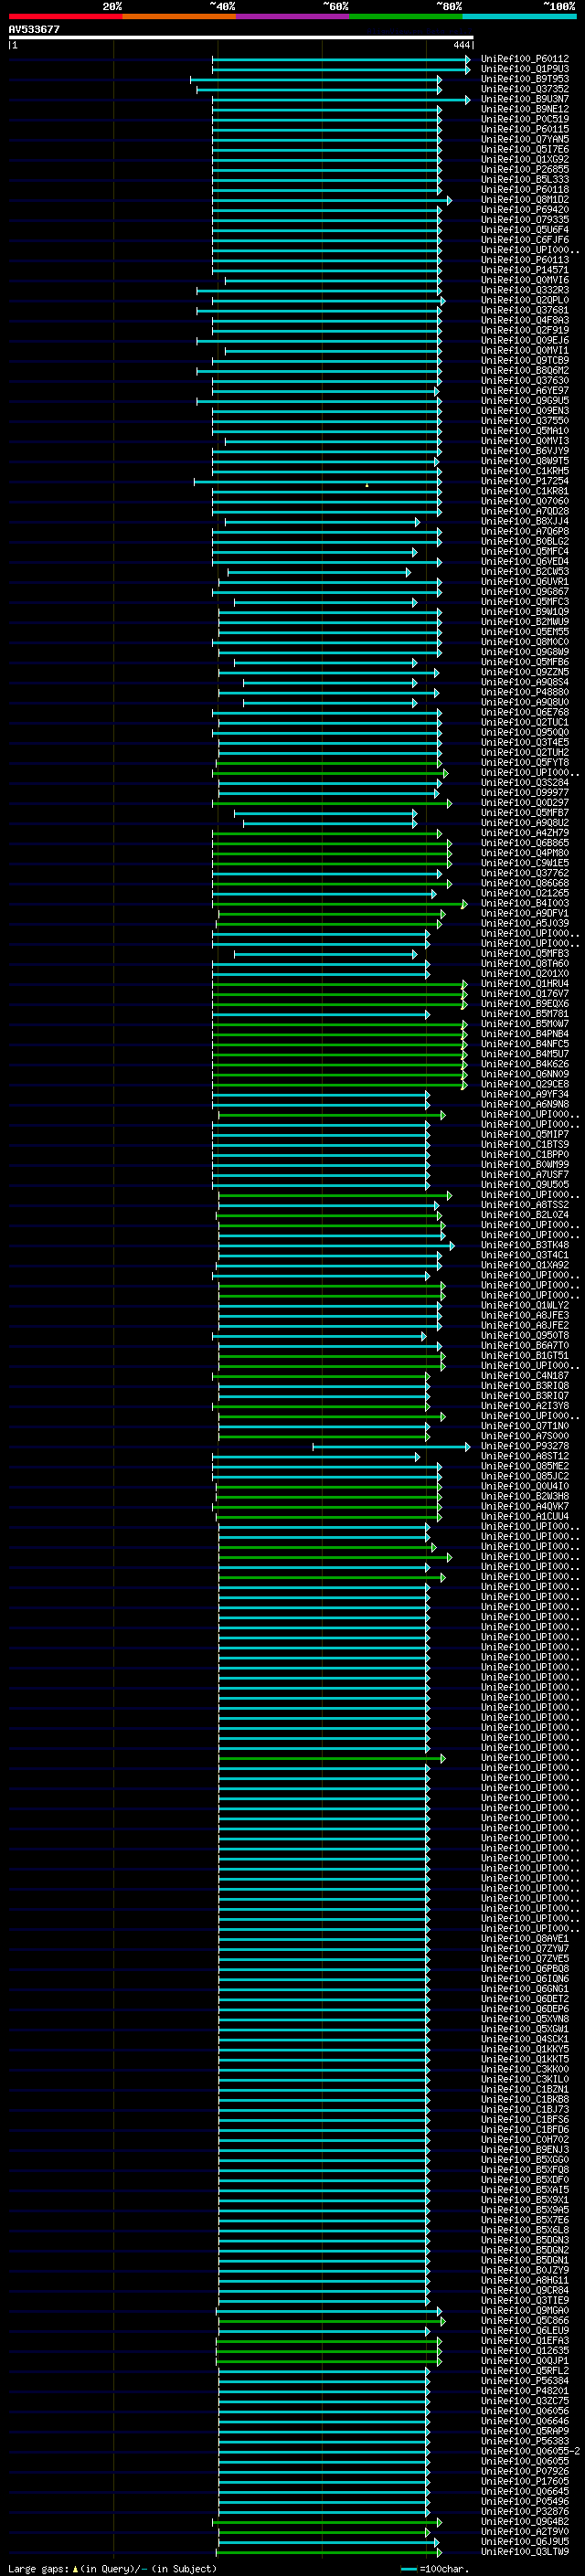
Task: Select hit UniRef100_C1BZN1
Action: [x=525, y=2089]
